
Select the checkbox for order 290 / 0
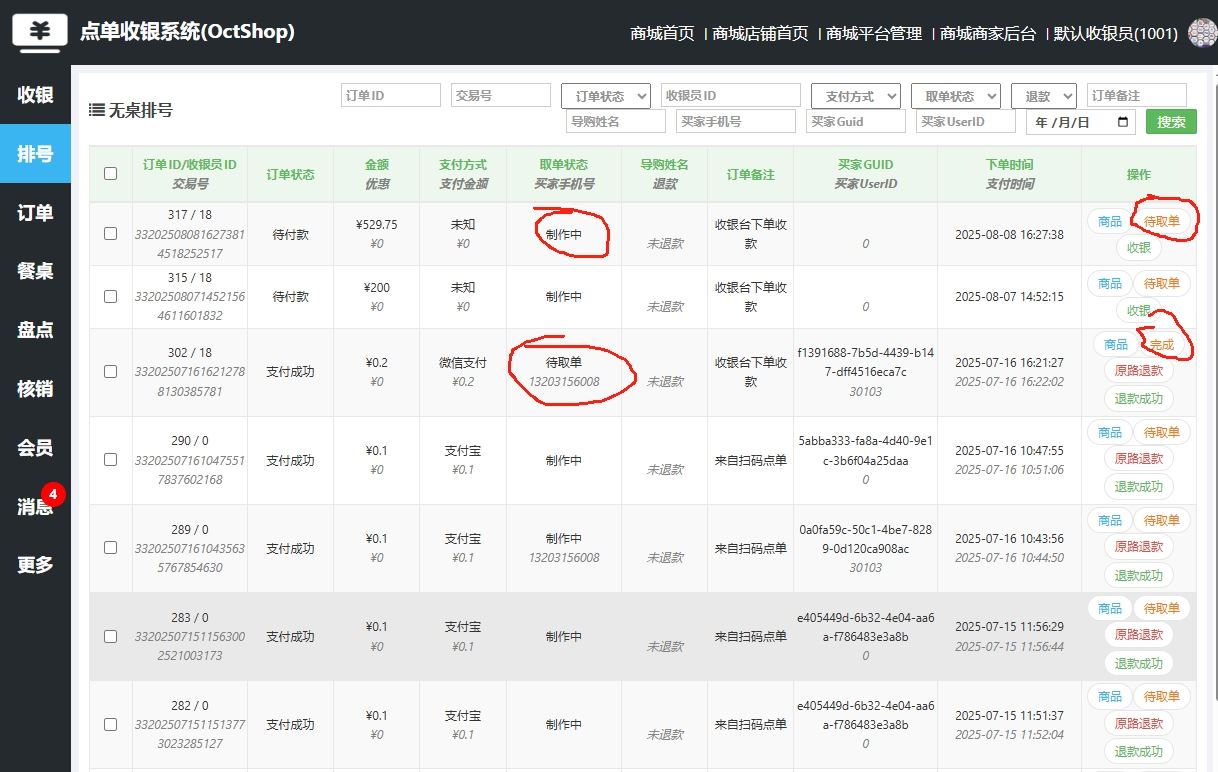coord(110,460)
